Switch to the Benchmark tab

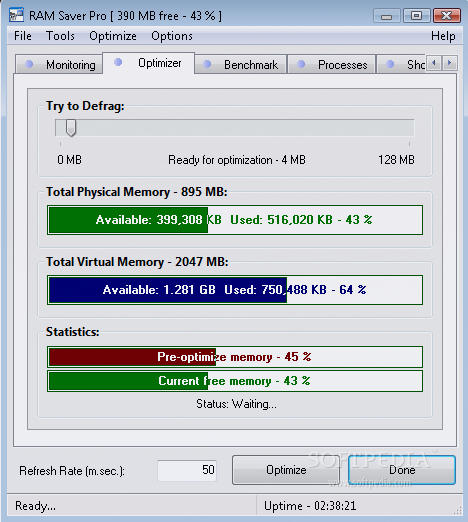coord(241,64)
